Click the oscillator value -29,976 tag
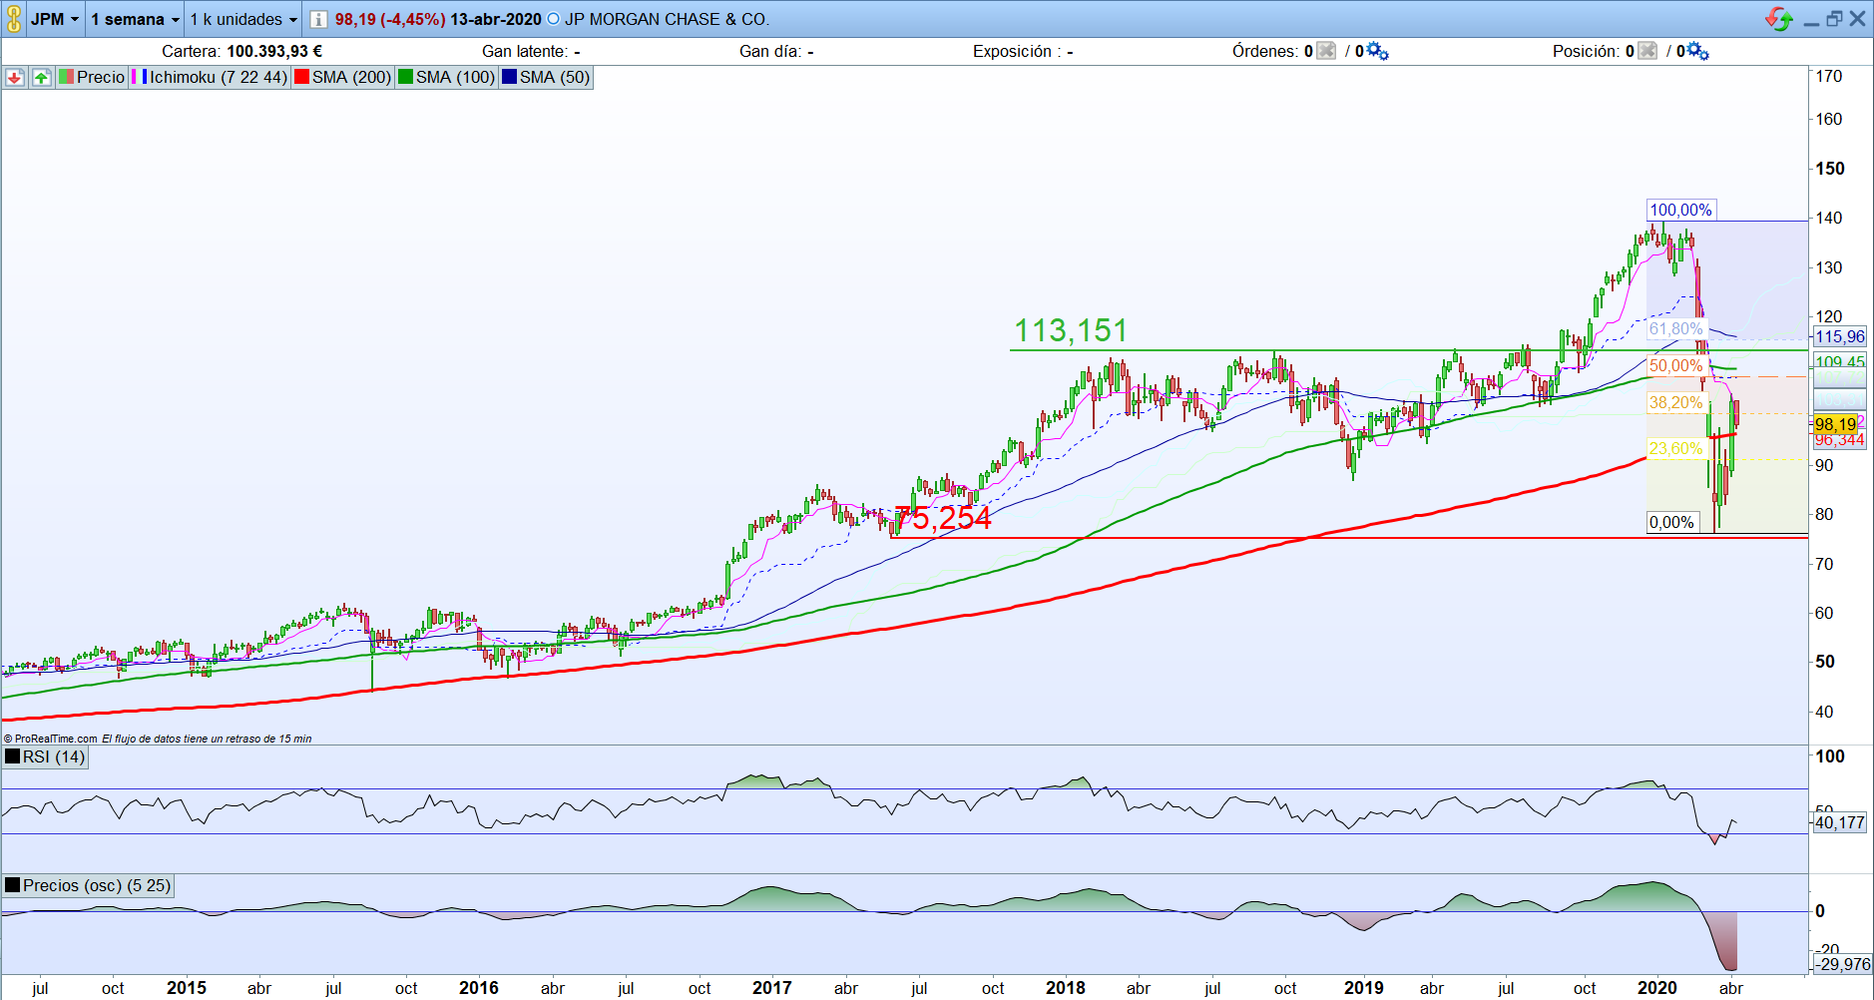Image resolution: width=1874 pixels, height=1000 pixels. 1842,964
